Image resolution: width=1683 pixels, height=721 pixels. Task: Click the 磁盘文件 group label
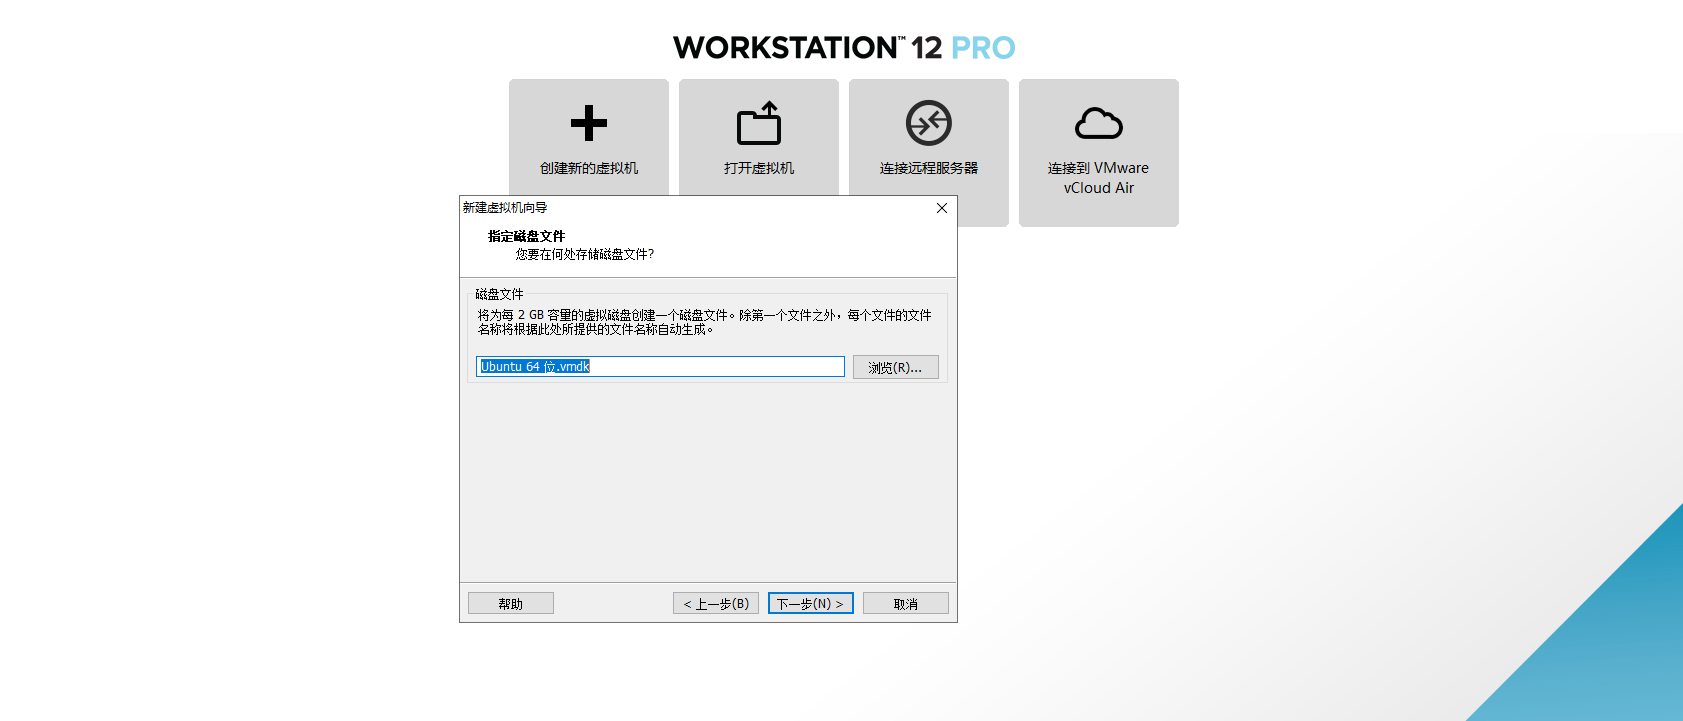[499, 294]
